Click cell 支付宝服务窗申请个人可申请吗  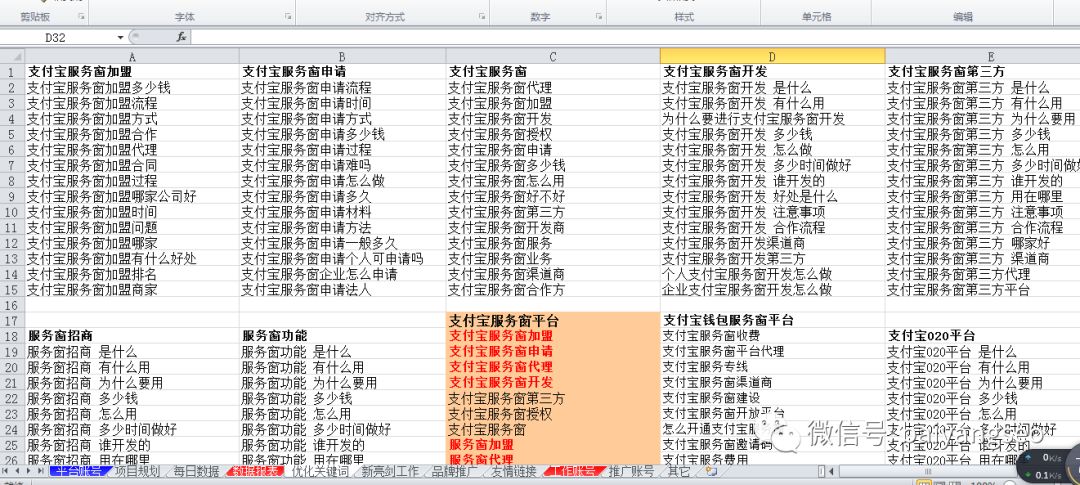(x=342, y=258)
